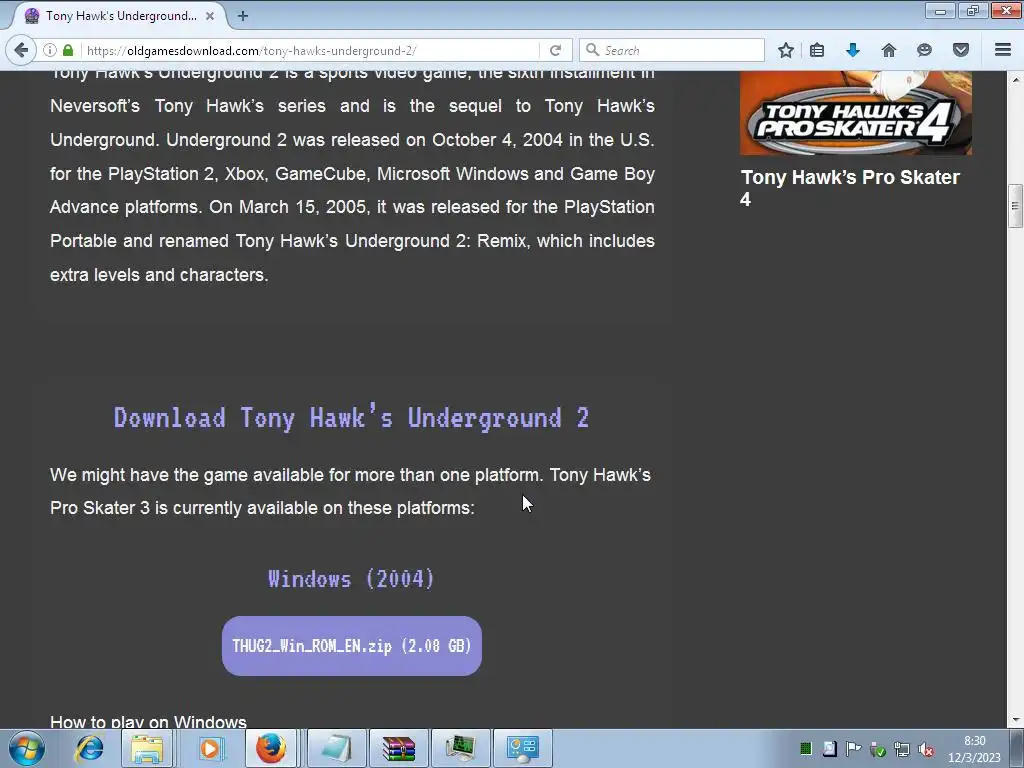The width and height of the screenshot is (1024, 768).
Task: Focus the Search box in toolbar
Action: pyautogui.click(x=672, y=50)
